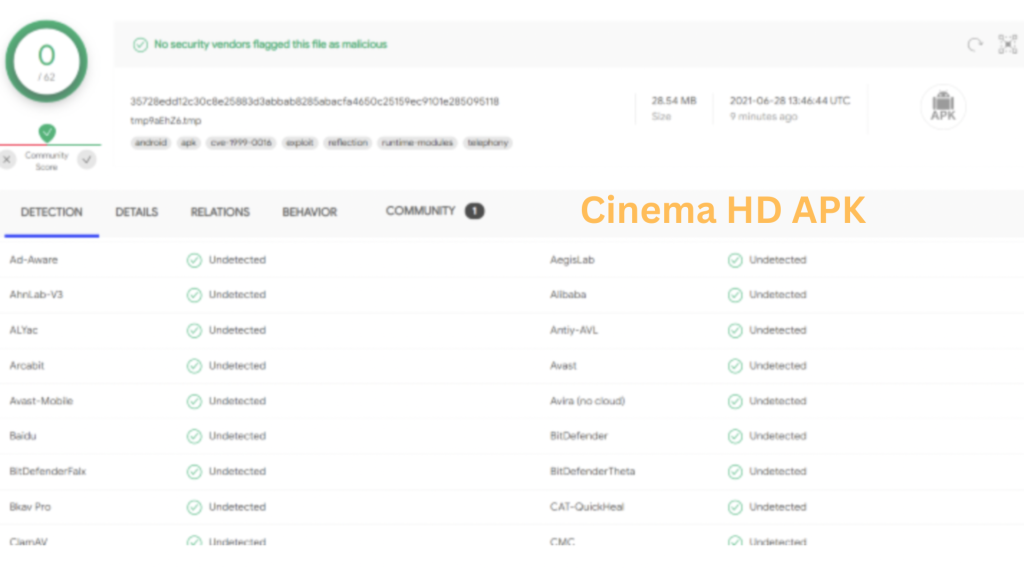
Task: Click the android tag
Action: pyautogui.click(x=151, y=142)
